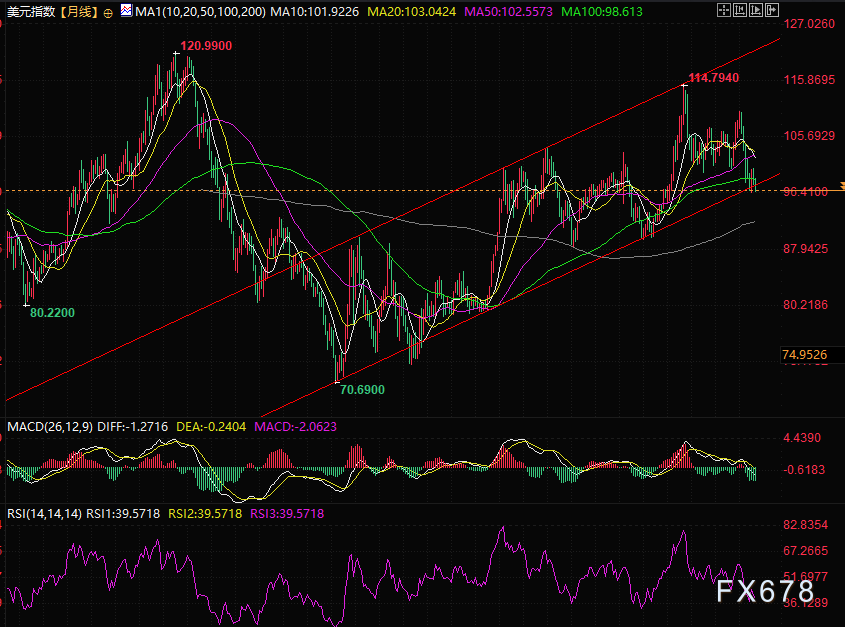The width and height of the screenshot is (845, 627).
Task: Click the axis play-forward icon
Action: (756, 10)
